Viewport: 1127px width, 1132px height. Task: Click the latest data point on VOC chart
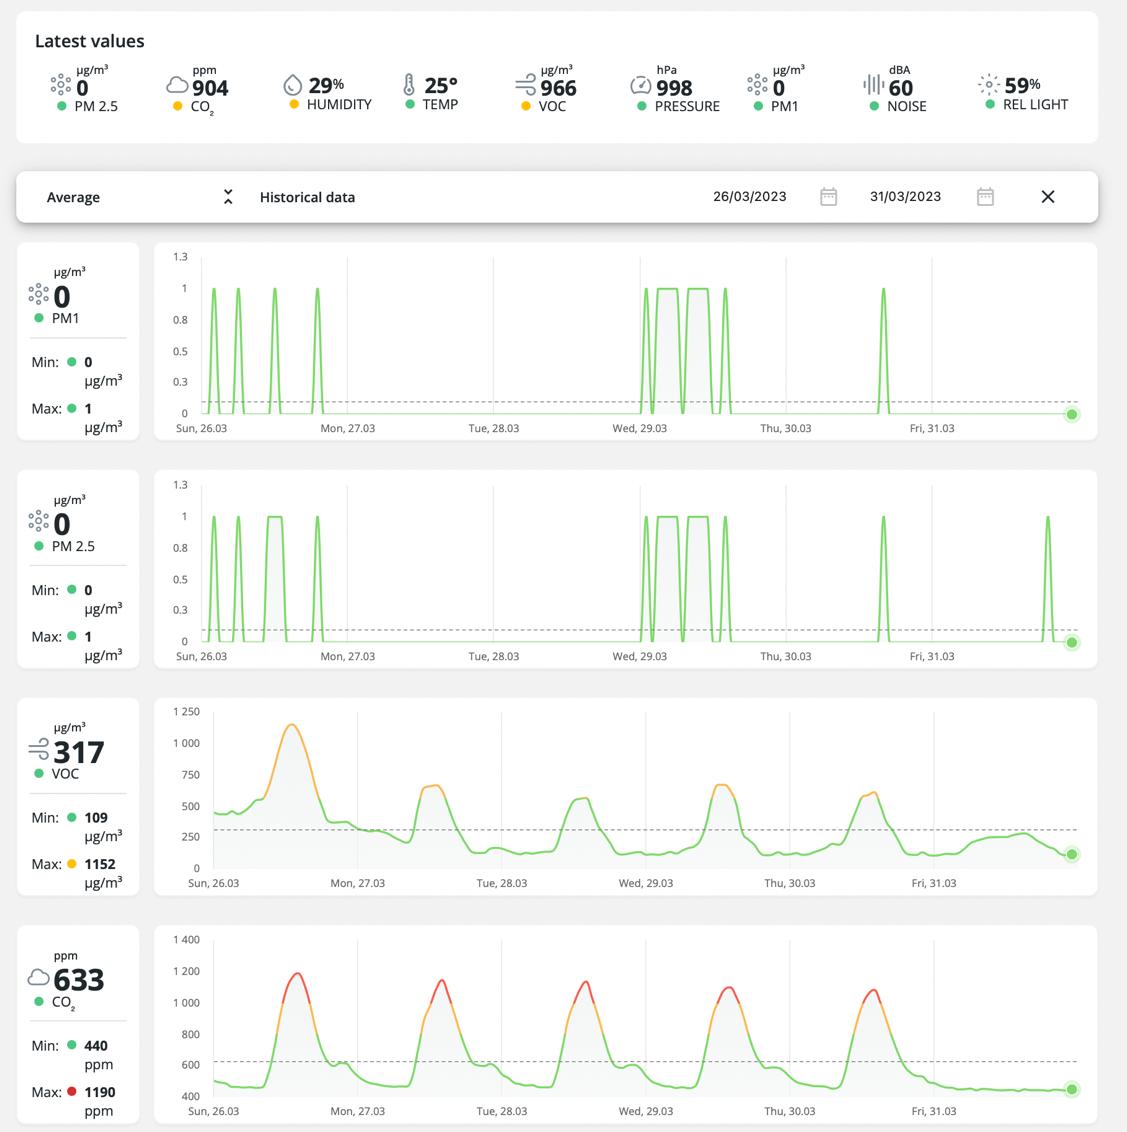[x=1072, y=855]
